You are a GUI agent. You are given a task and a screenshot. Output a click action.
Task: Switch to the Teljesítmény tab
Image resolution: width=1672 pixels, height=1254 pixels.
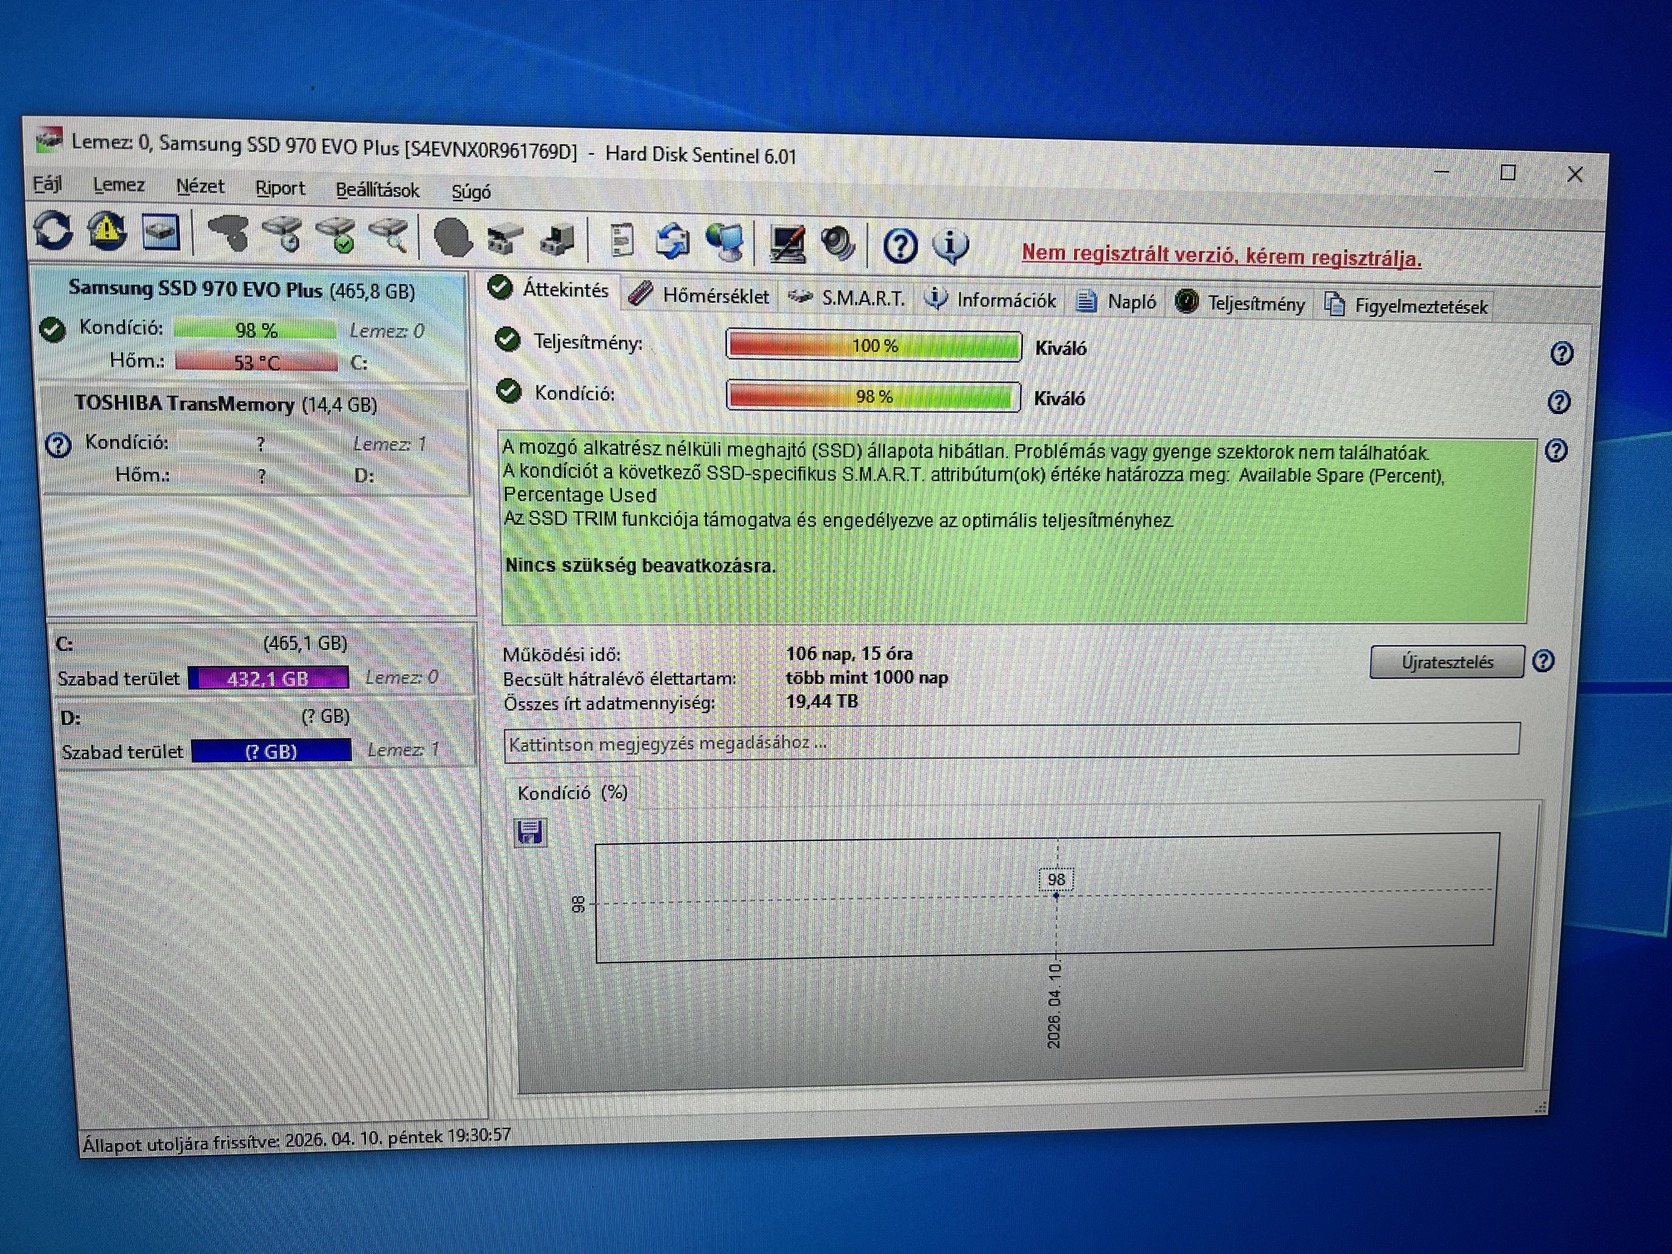[1240, 303]
